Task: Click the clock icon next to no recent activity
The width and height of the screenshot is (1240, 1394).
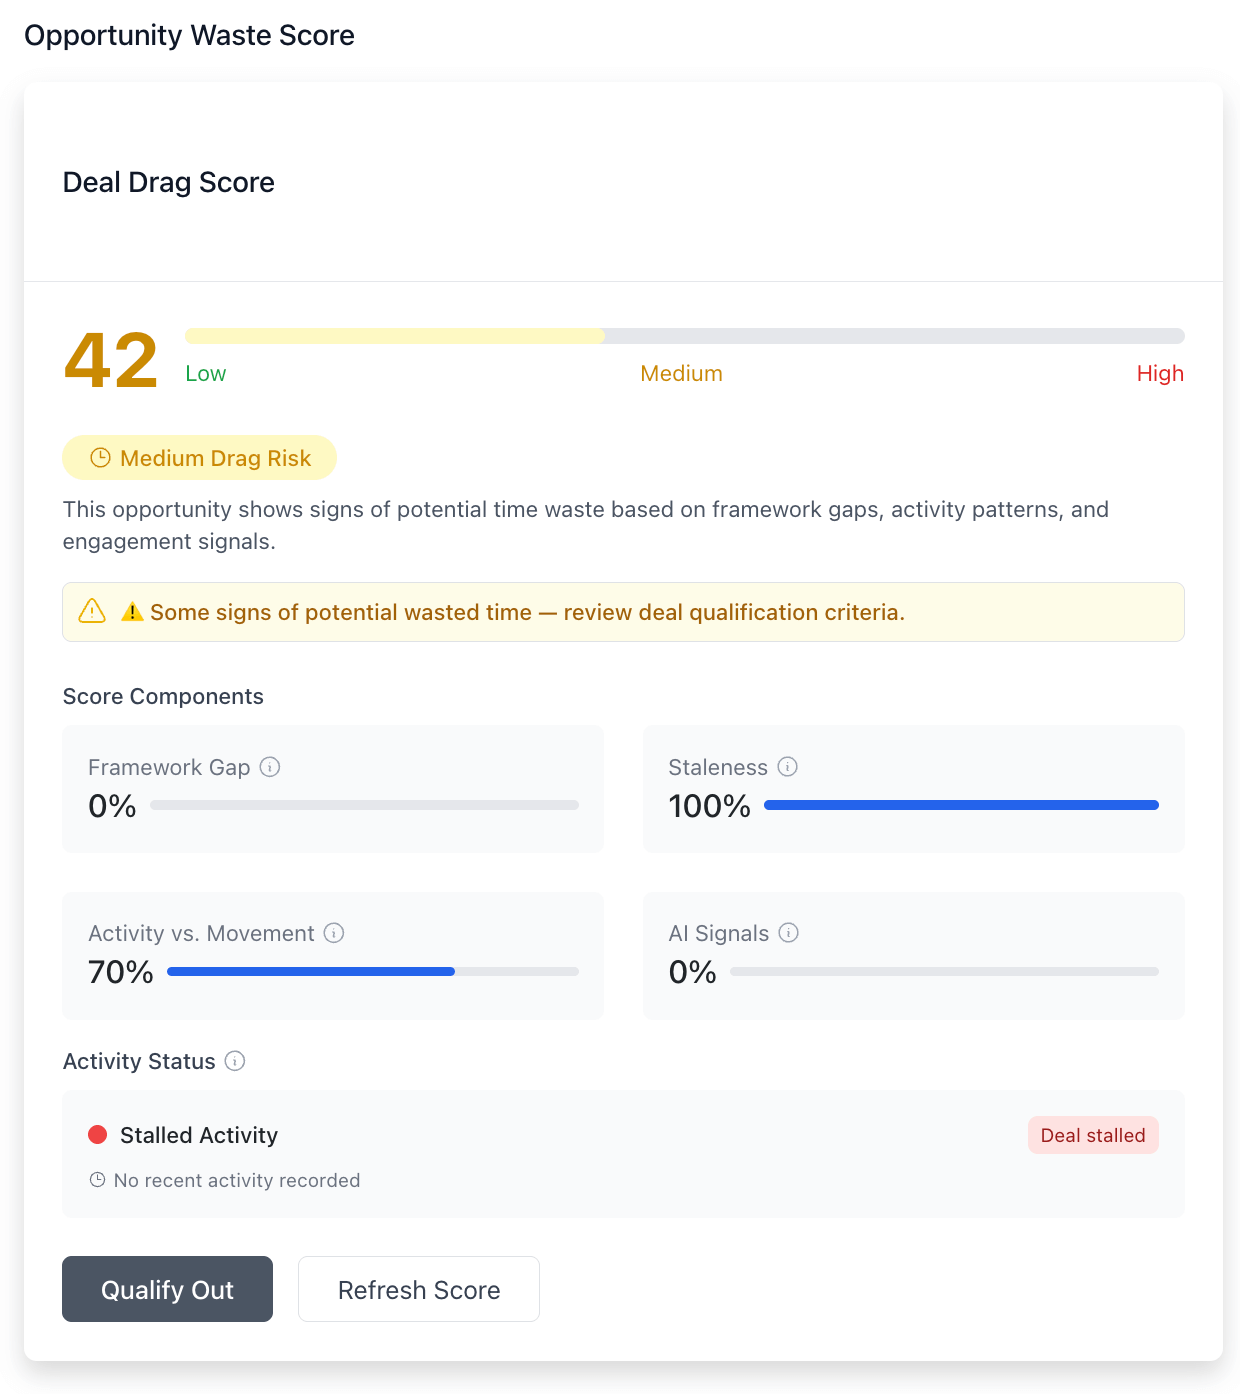Action: tap(97, 1180)
